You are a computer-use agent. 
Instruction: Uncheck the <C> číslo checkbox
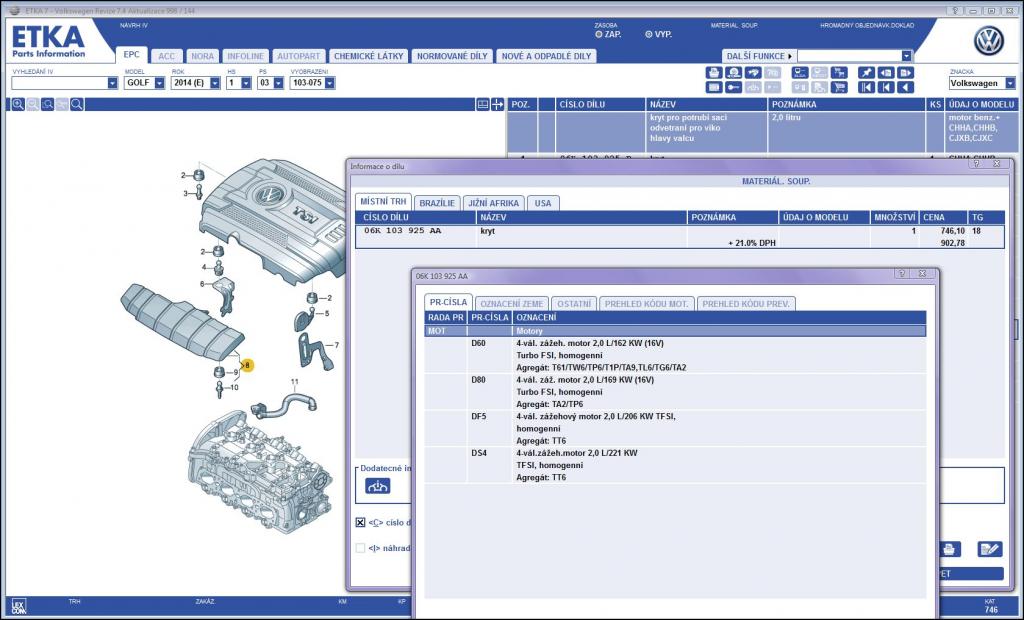tap(360, 523)
